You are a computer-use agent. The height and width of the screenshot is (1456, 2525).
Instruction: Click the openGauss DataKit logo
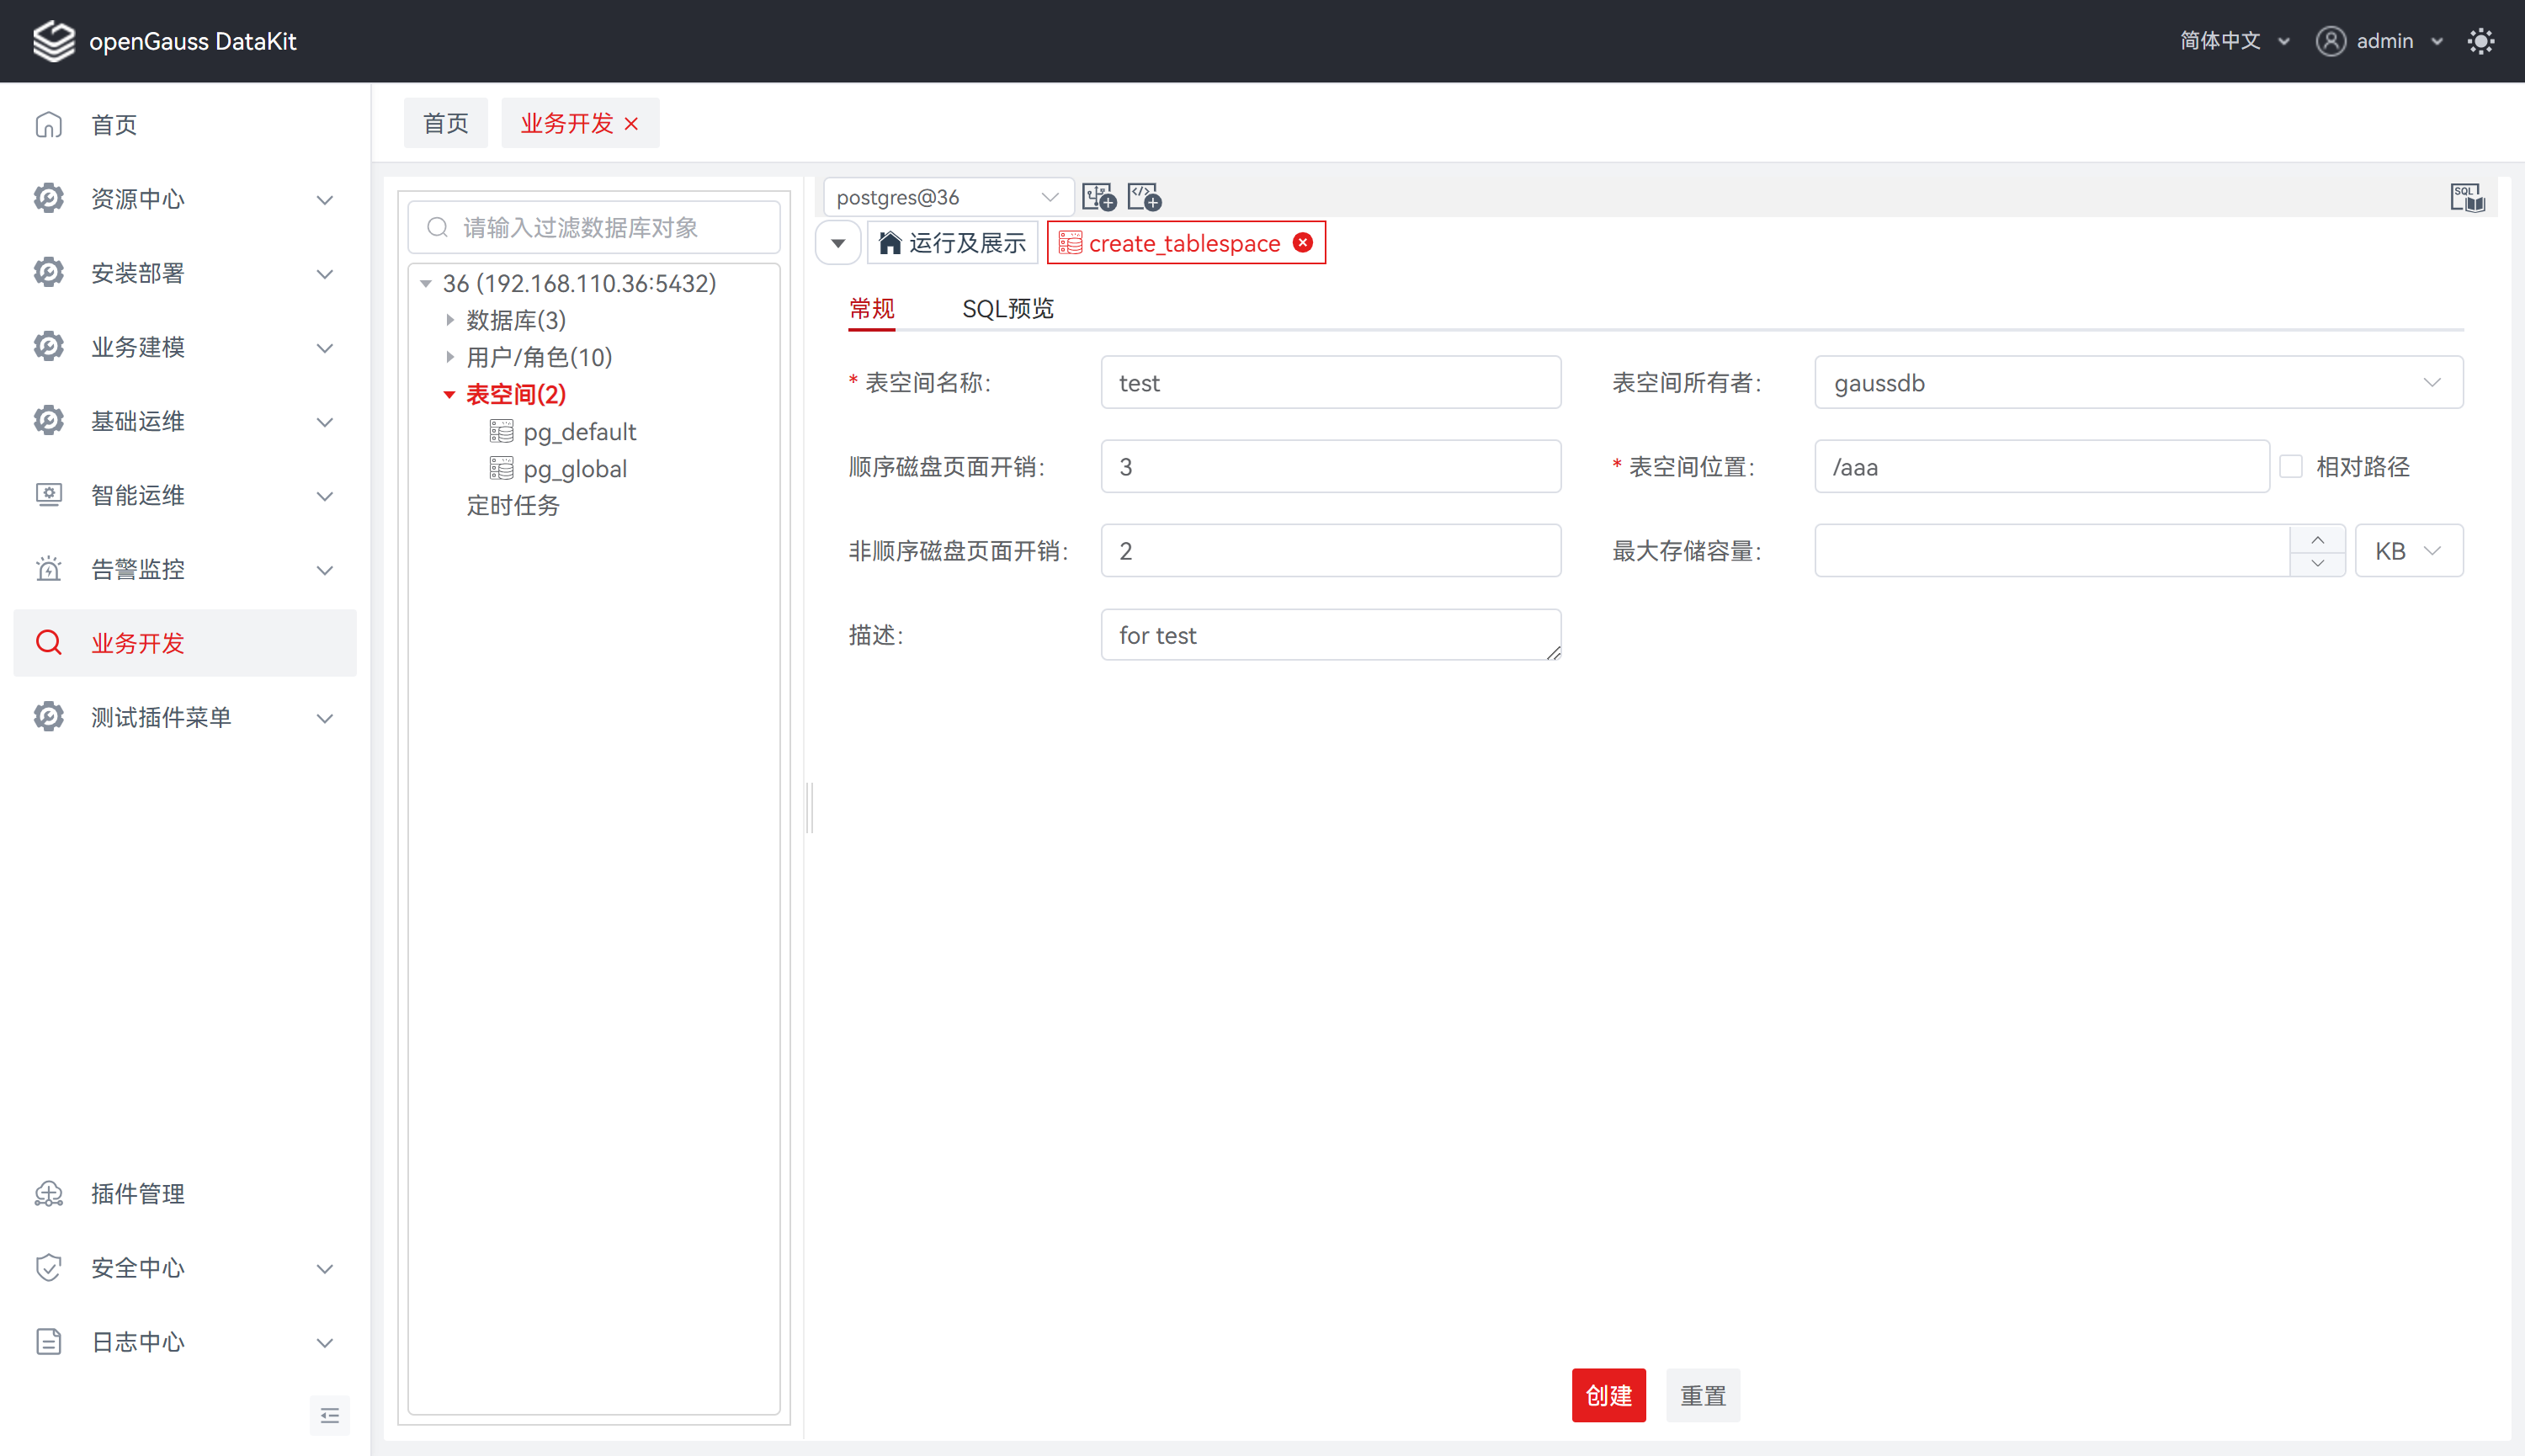54,41
